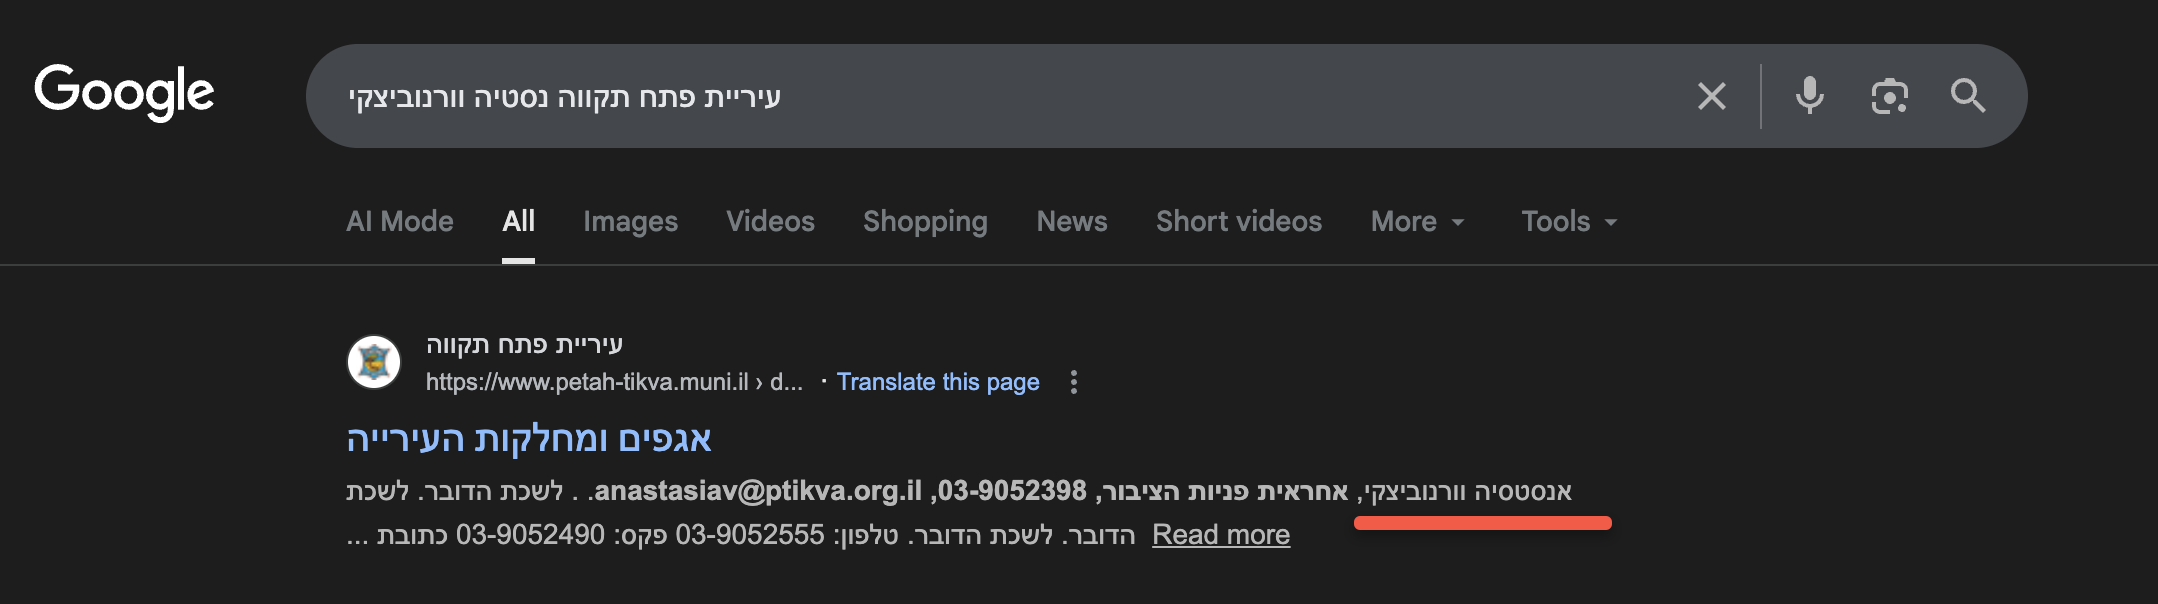This screenshot has width=2158, height=604.
Task: Expand the More dropdown
Action: (x=1417, y=221)
